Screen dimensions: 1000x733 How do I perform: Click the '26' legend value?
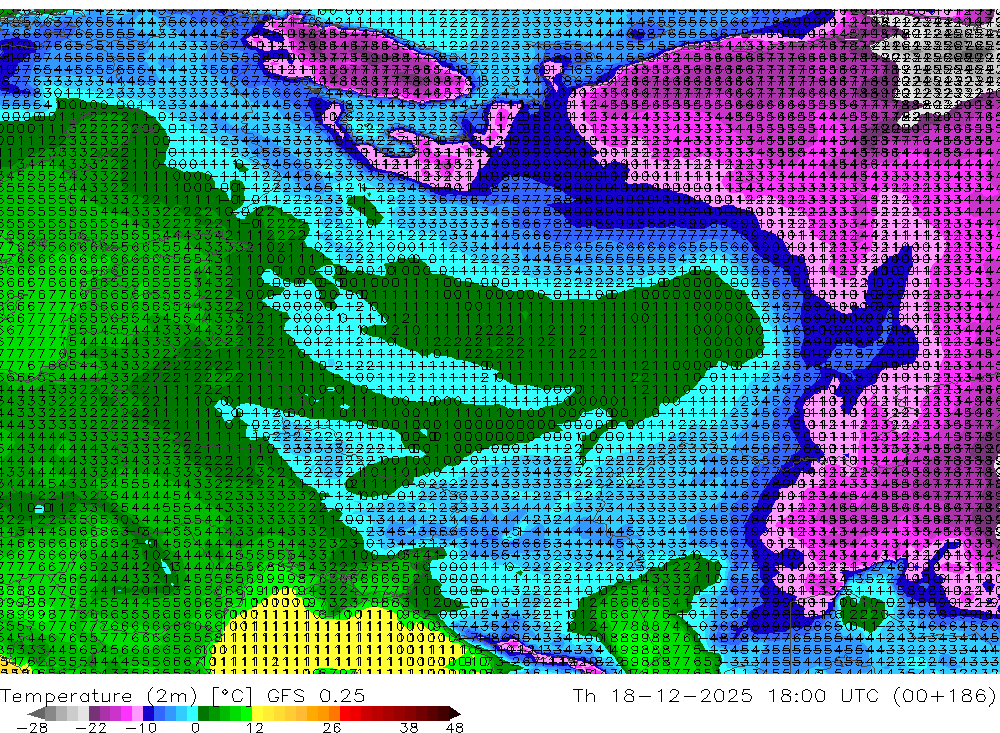(332, 728)
